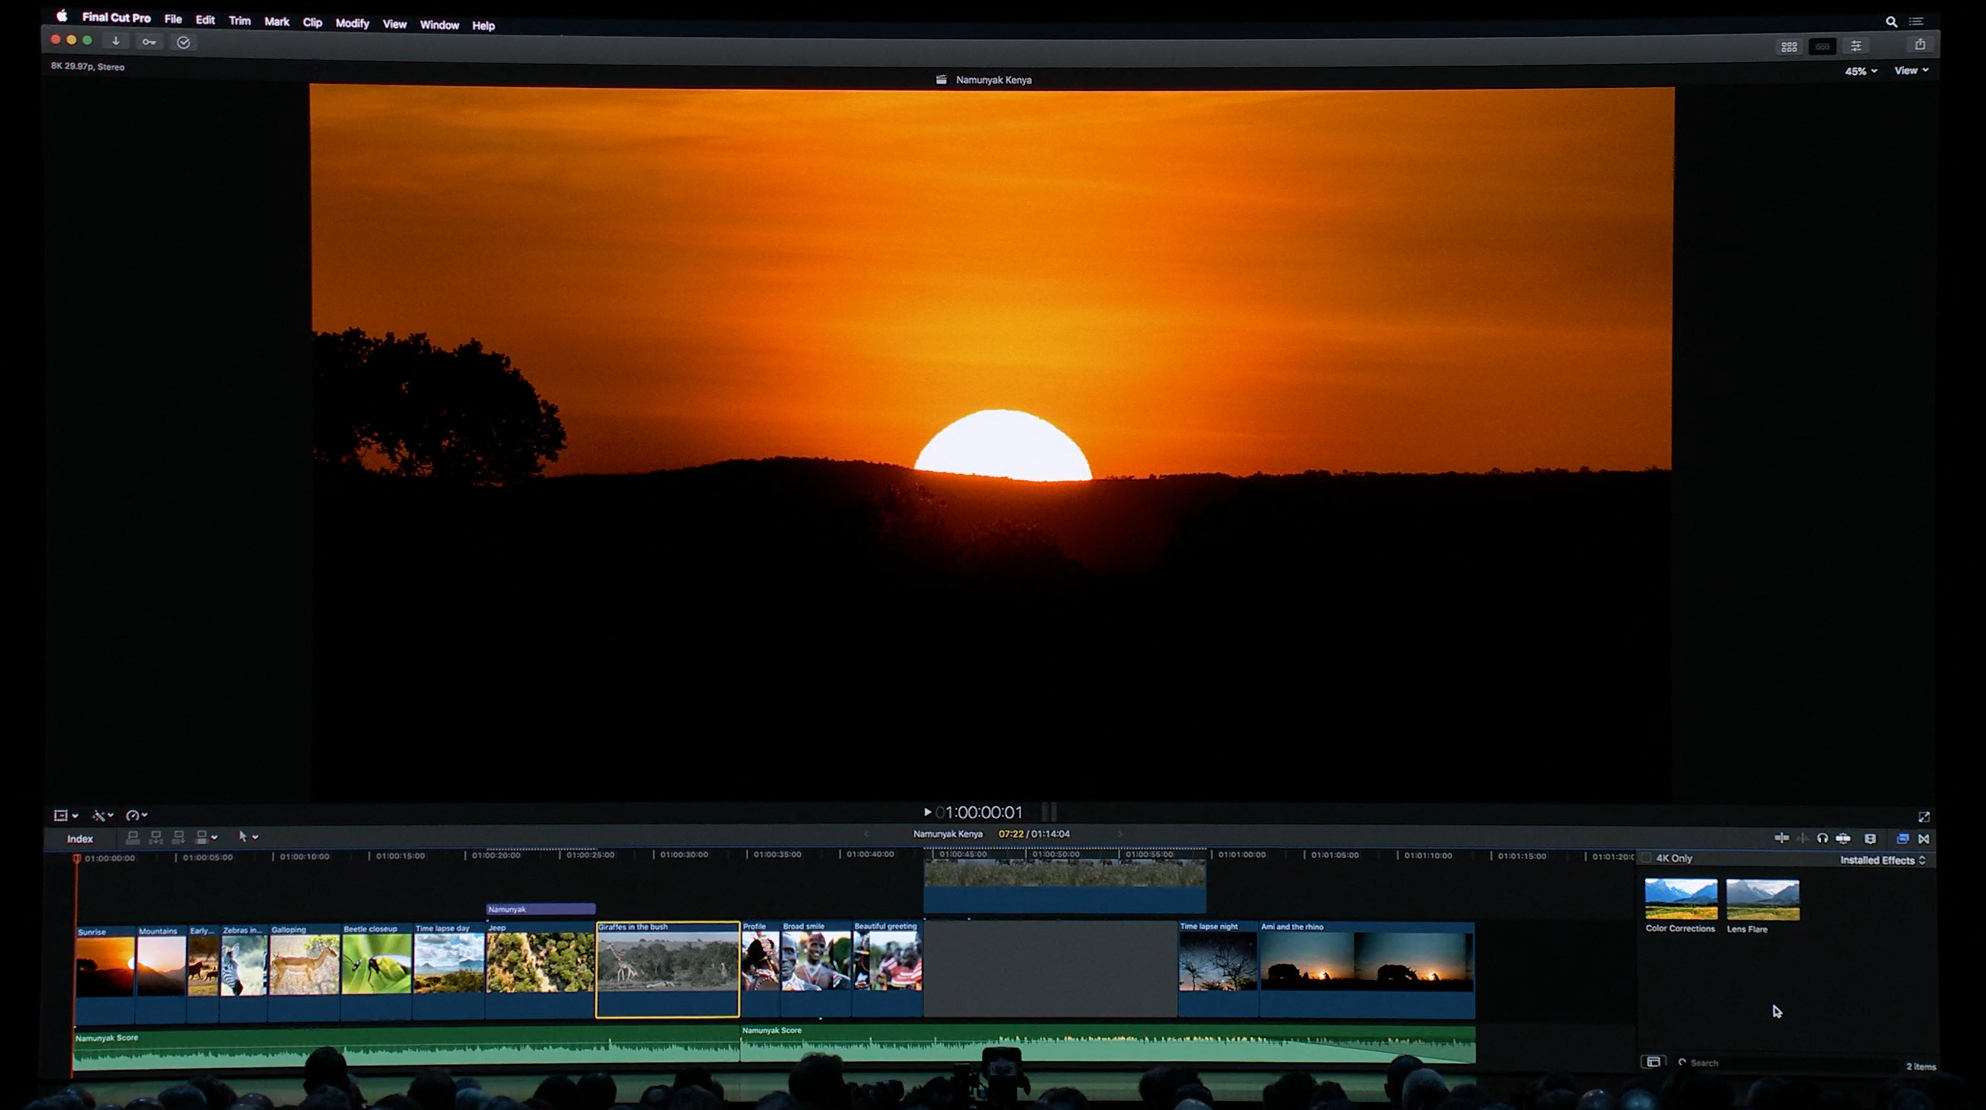1986x1110 pixels.
Task: Show the effects browser icon
Action: [x=1903, y=839]
